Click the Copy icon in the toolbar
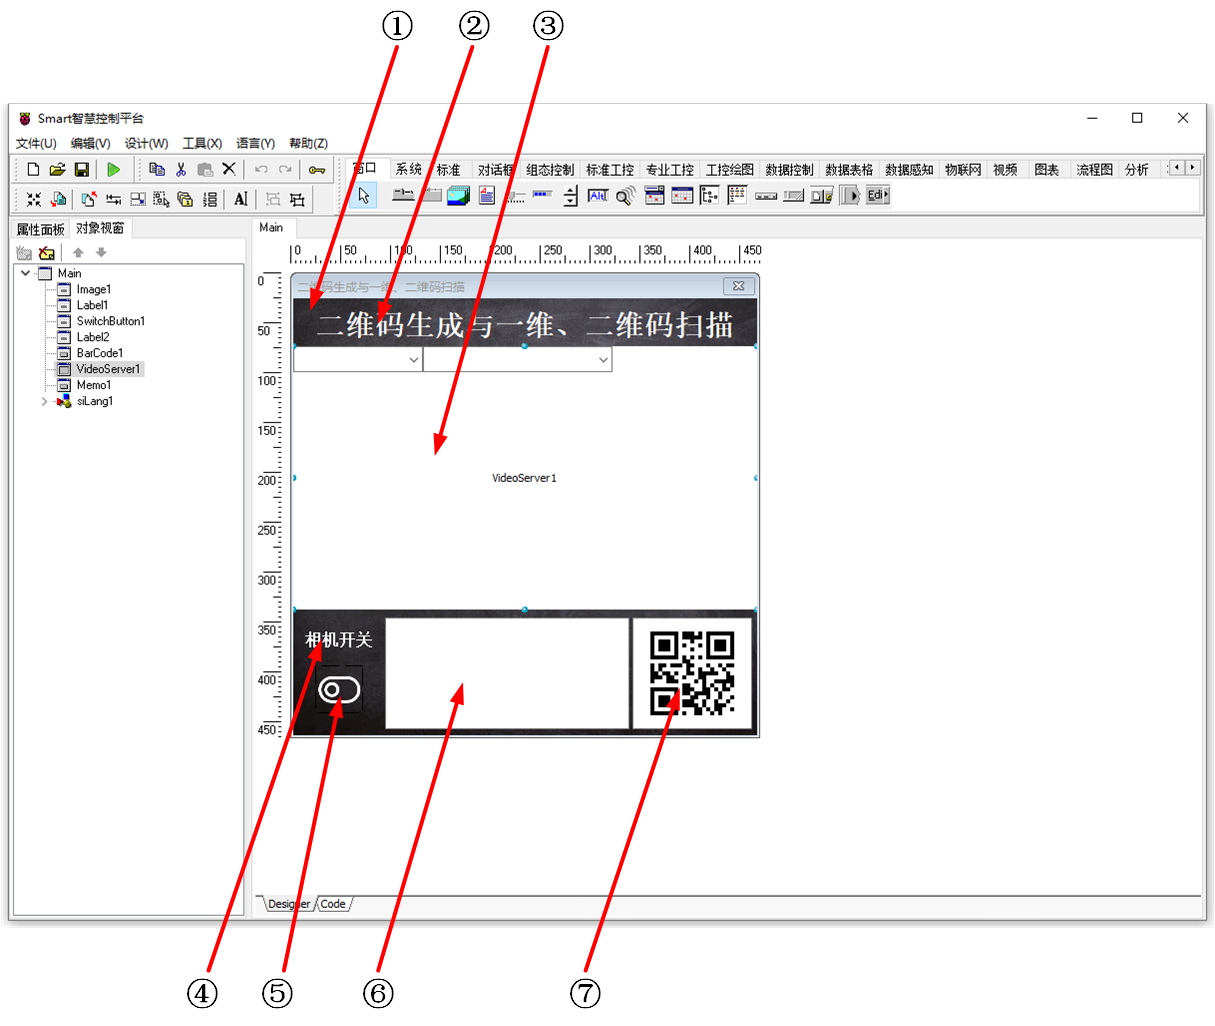 [157, 169]
